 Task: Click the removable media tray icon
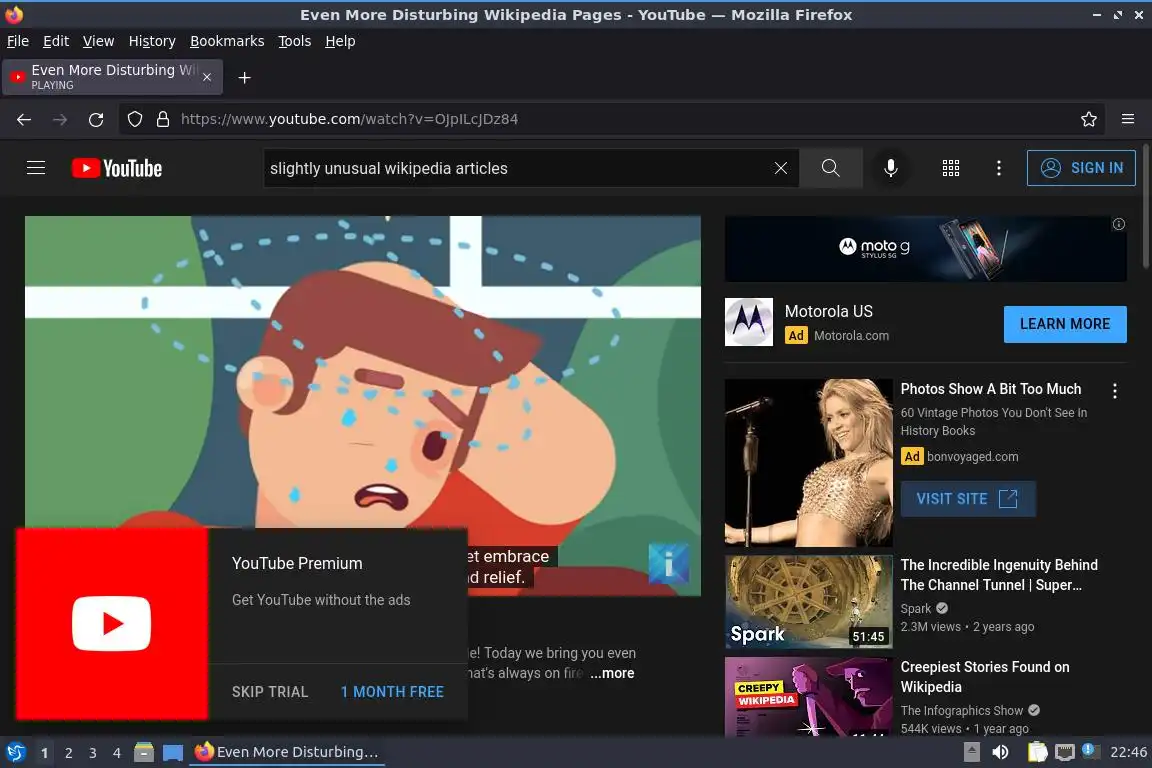coord(971,752)
